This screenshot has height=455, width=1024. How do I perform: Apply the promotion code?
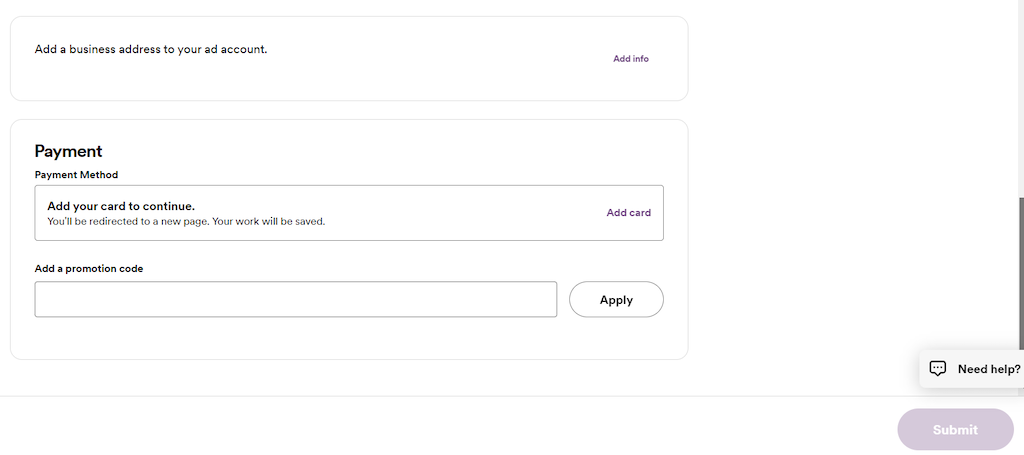click(616, 300)
